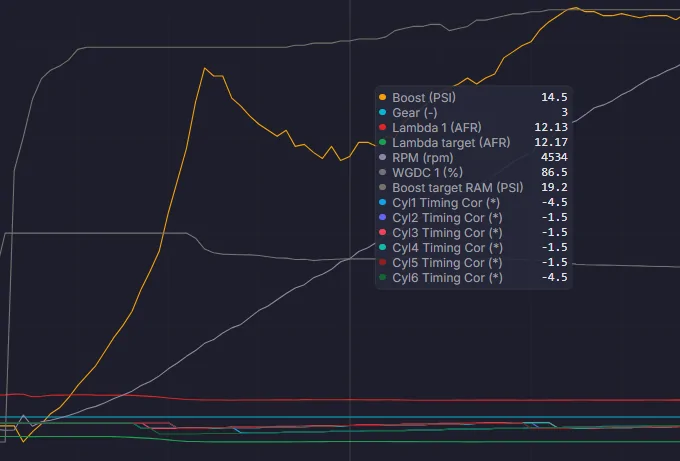
Task: Click the RPM (rpm) legend dot
Action: 382,157
